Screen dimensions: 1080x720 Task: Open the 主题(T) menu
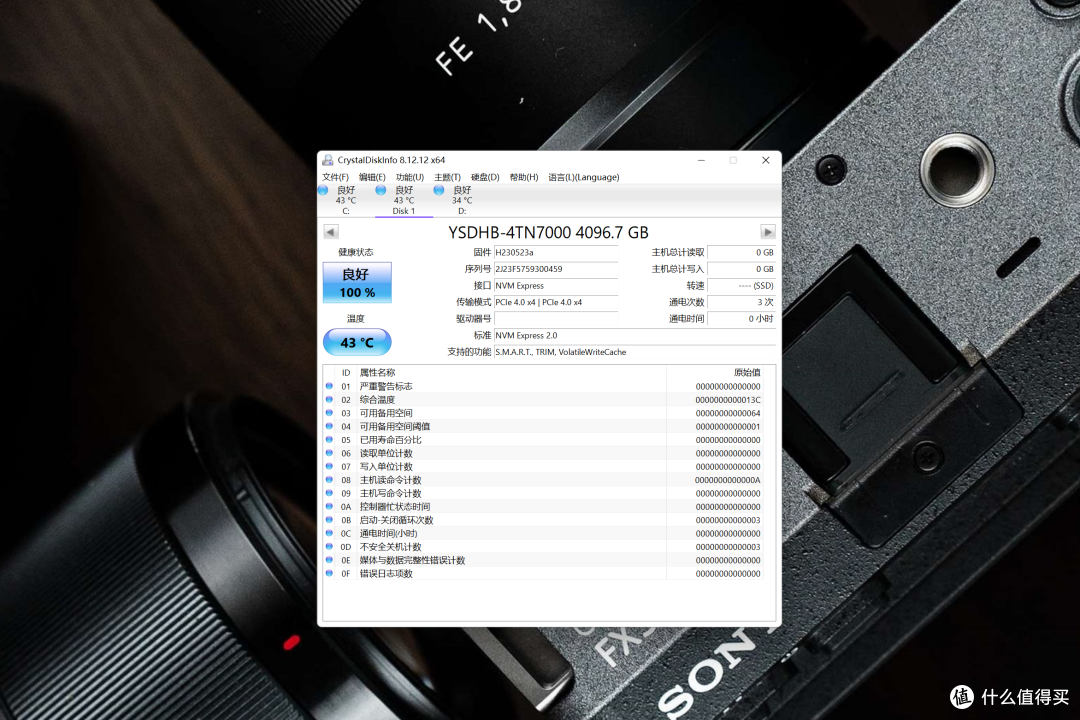447,177
